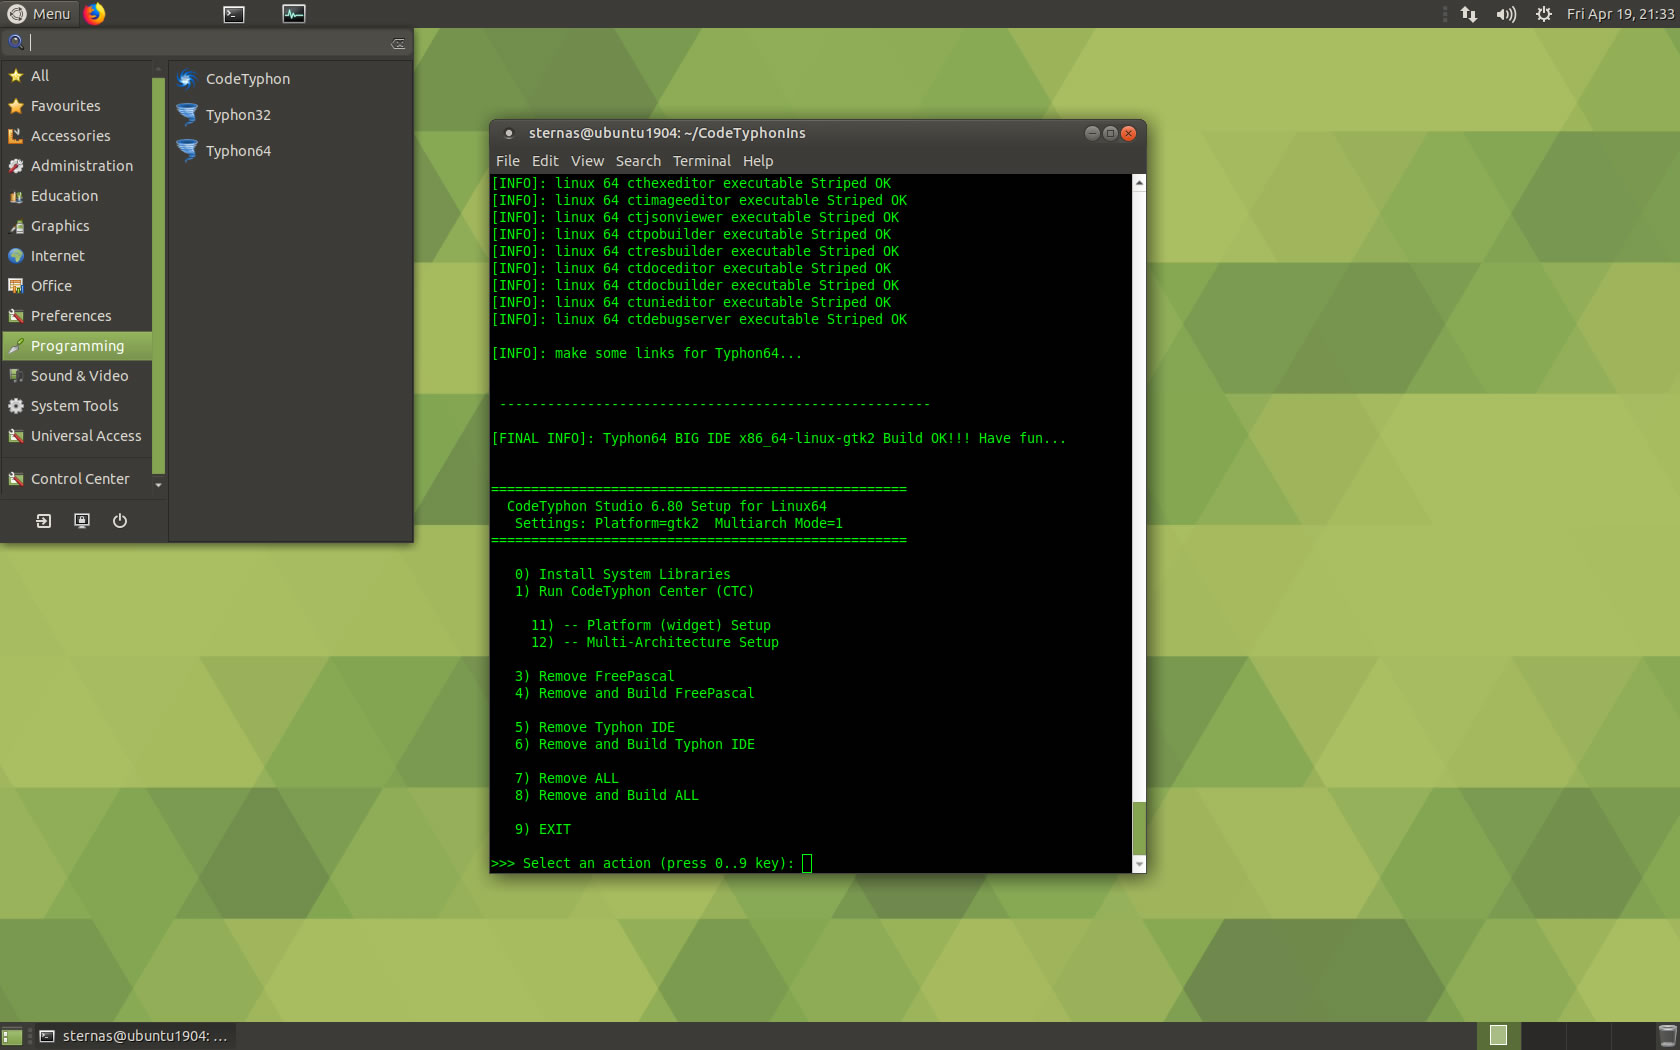Viewport: 1680px width, 1050px height.
Task: Open the terminal Edit menu
Action: coord(545,161)
